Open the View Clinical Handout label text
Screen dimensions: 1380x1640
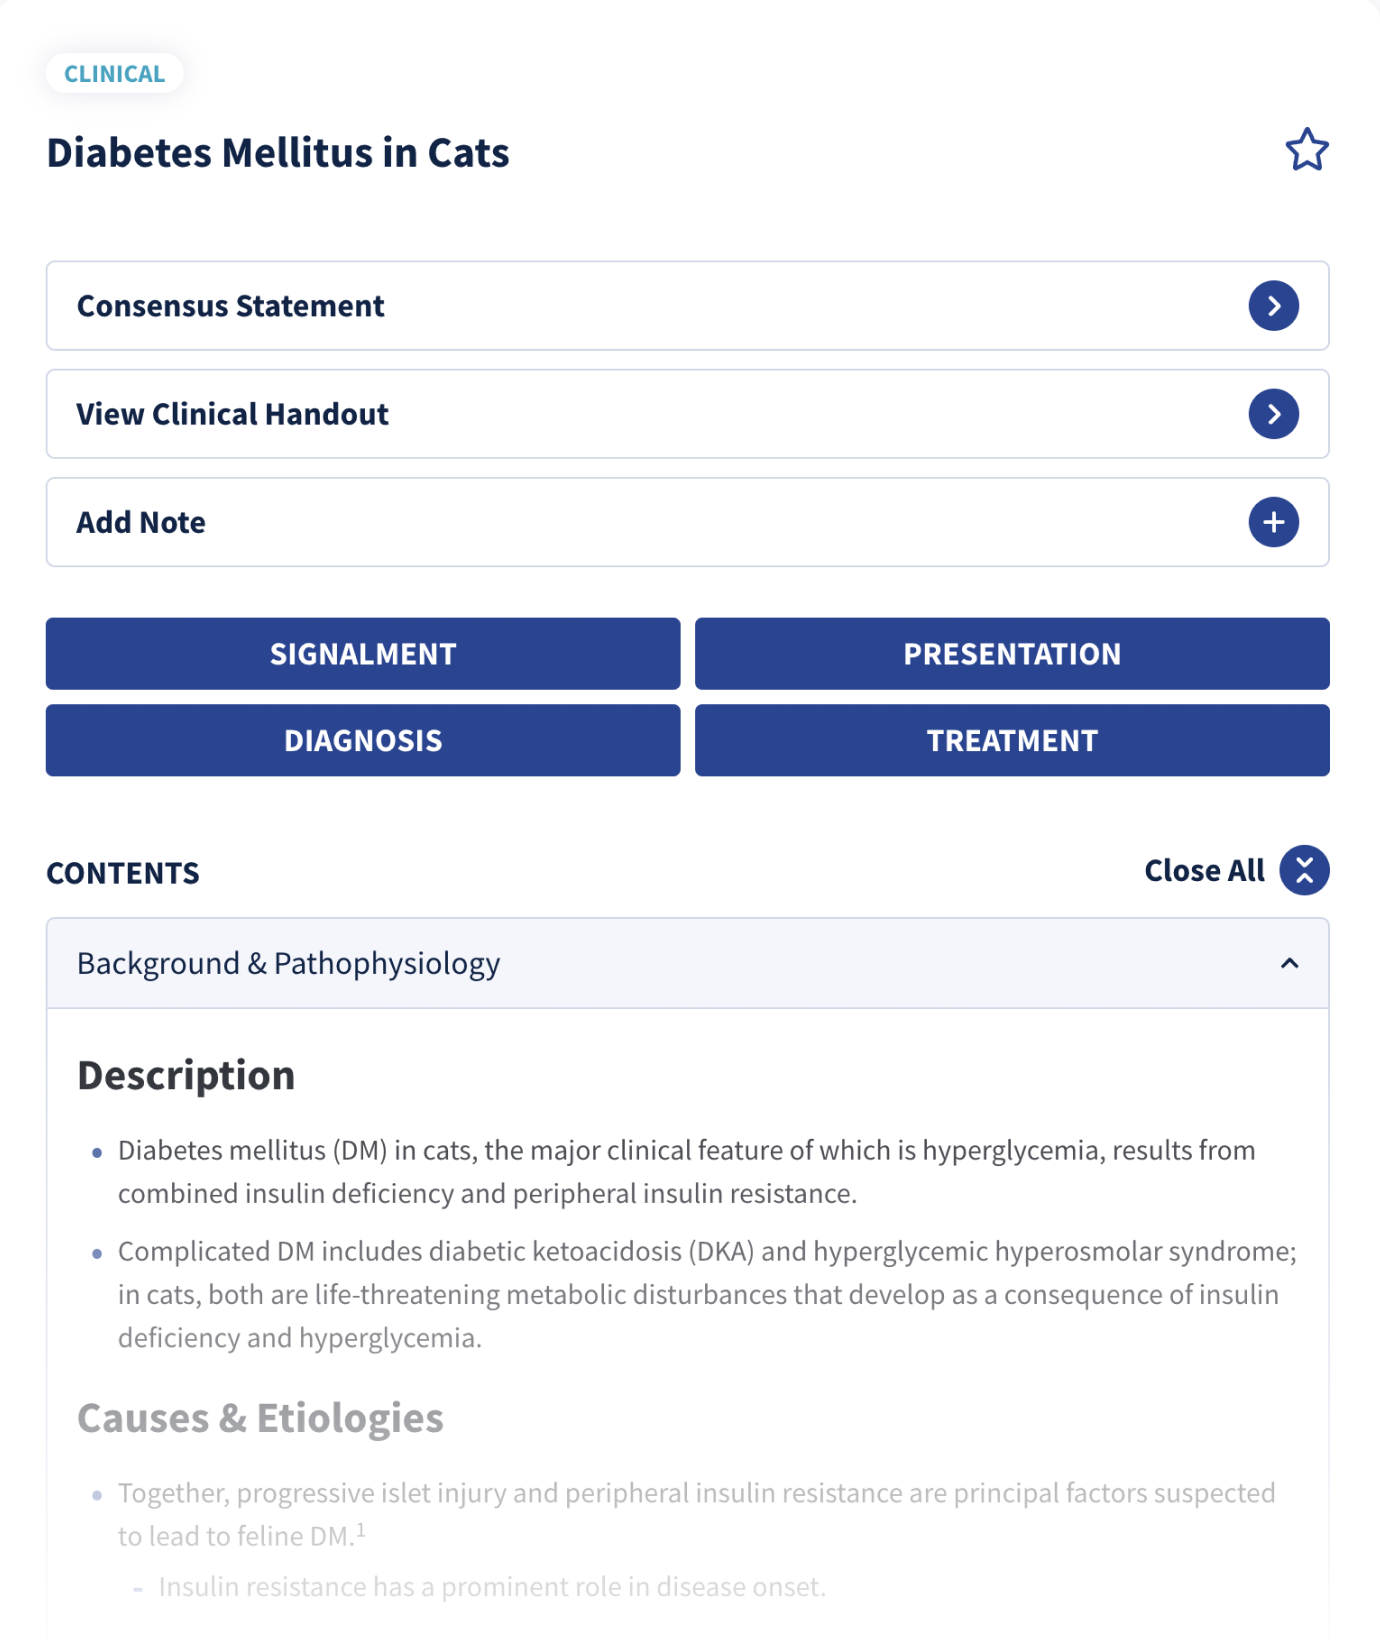coord(232,414)
